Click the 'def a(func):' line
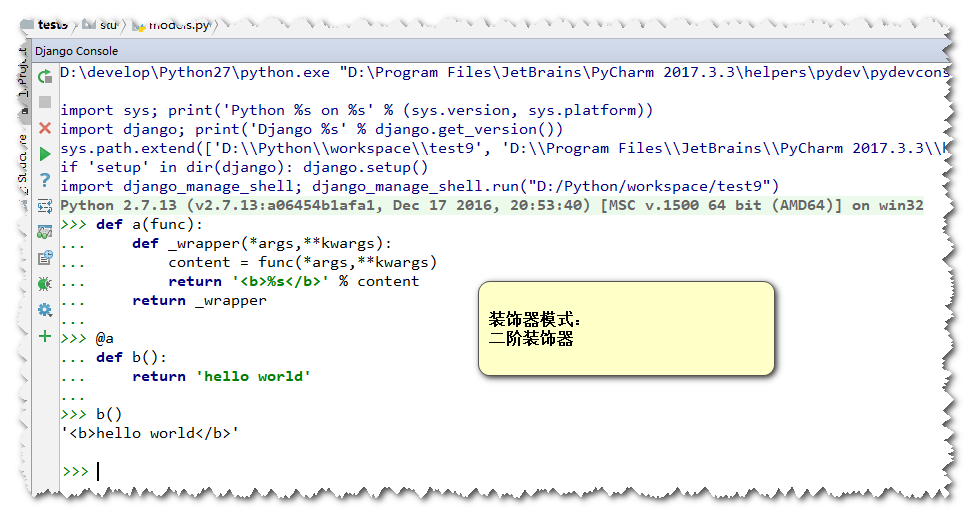The width and height of the screenshot is (971, 515). [x=149, y=224]
